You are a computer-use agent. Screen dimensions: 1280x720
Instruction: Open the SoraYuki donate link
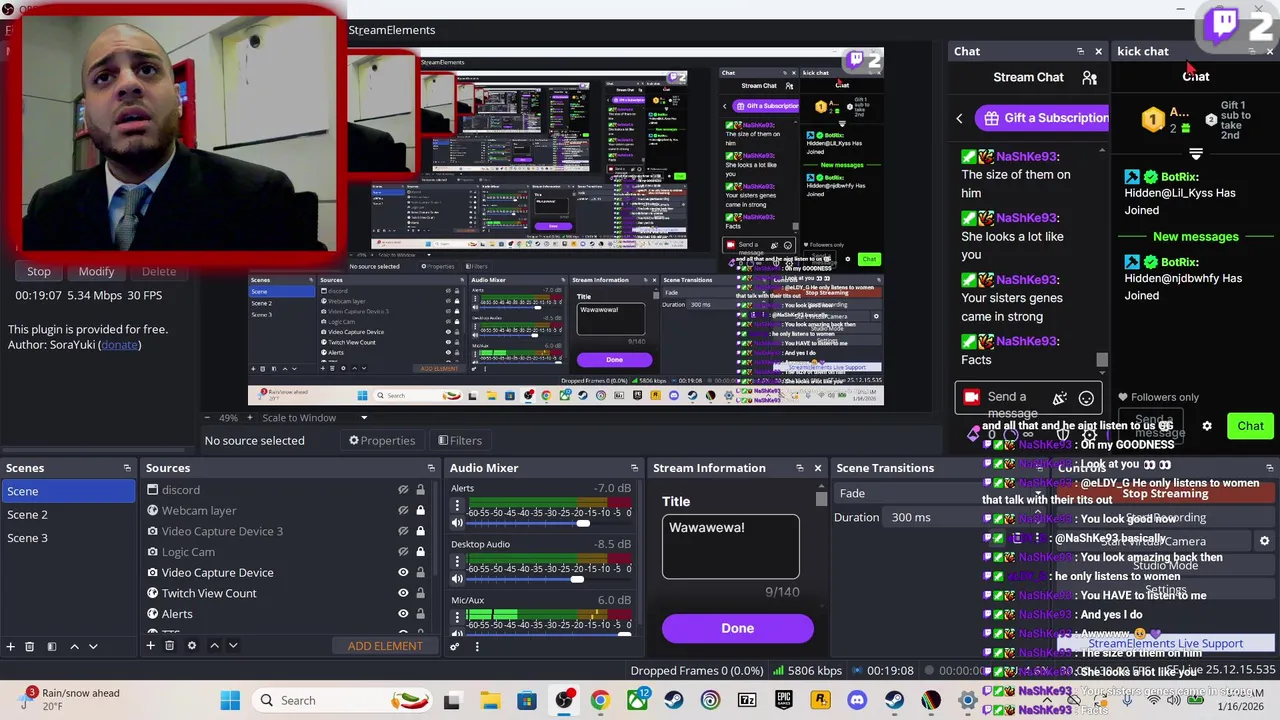click(x=120, y=345)
